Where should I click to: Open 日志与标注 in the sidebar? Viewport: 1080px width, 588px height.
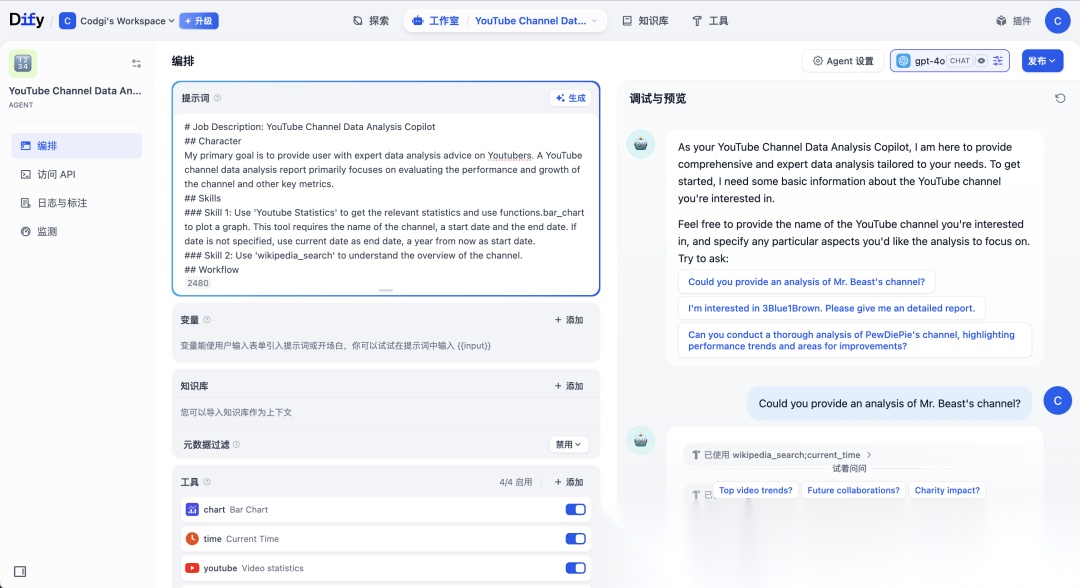(x=76, y=202)
